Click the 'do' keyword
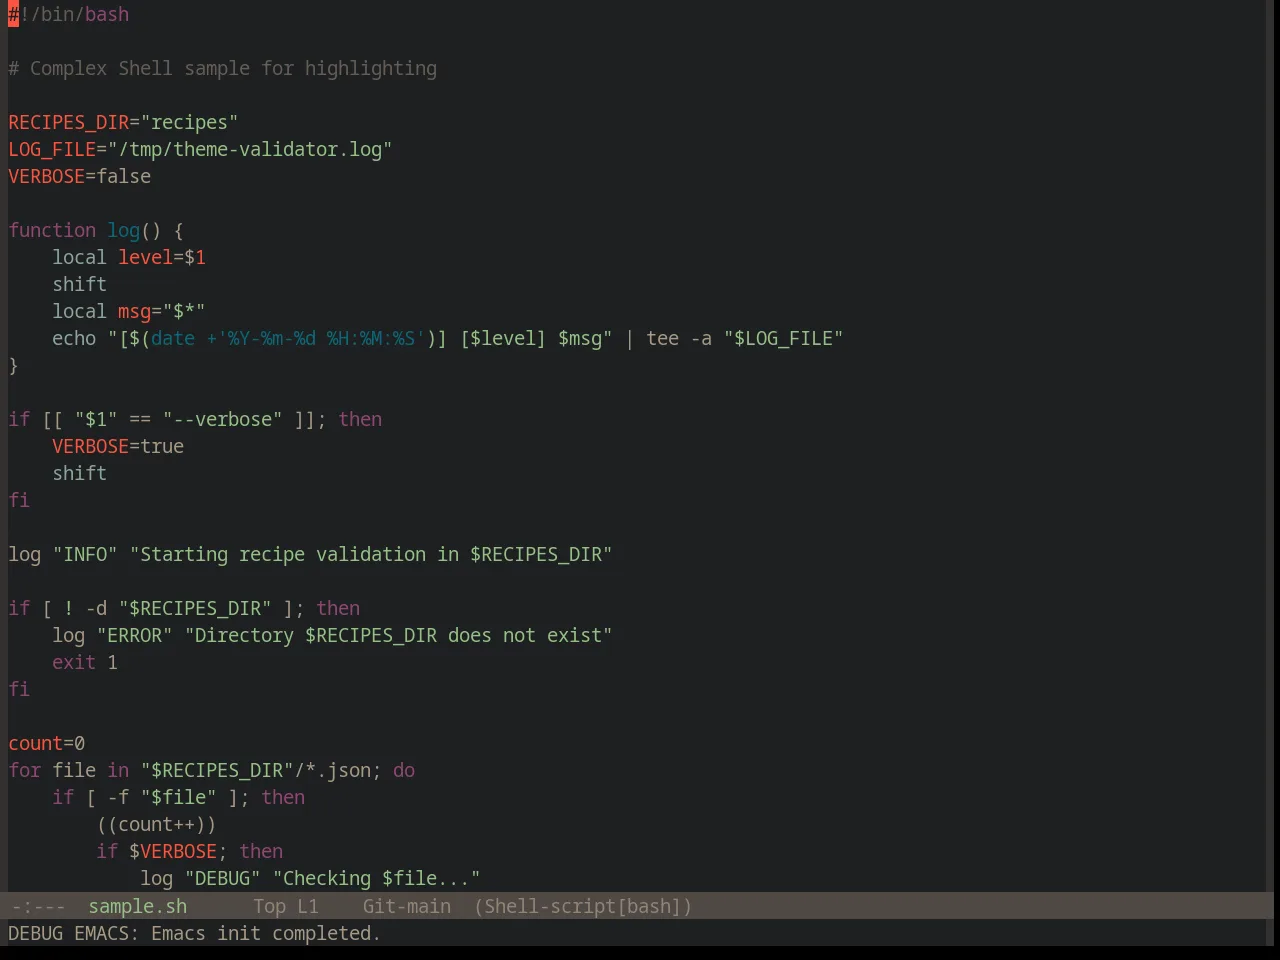The image size is (1280, 960). click(x=404, y=770)
